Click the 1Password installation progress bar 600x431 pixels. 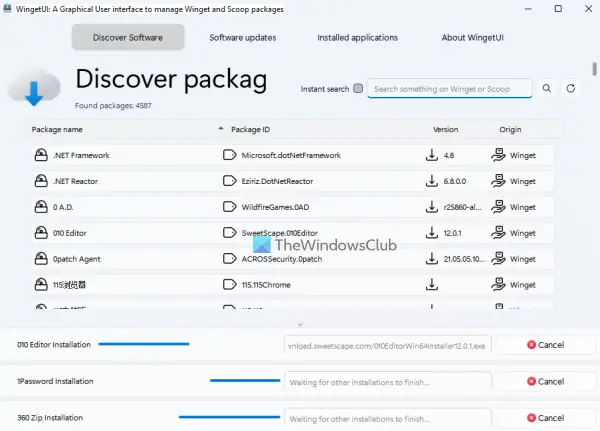[x=245, y=380]
